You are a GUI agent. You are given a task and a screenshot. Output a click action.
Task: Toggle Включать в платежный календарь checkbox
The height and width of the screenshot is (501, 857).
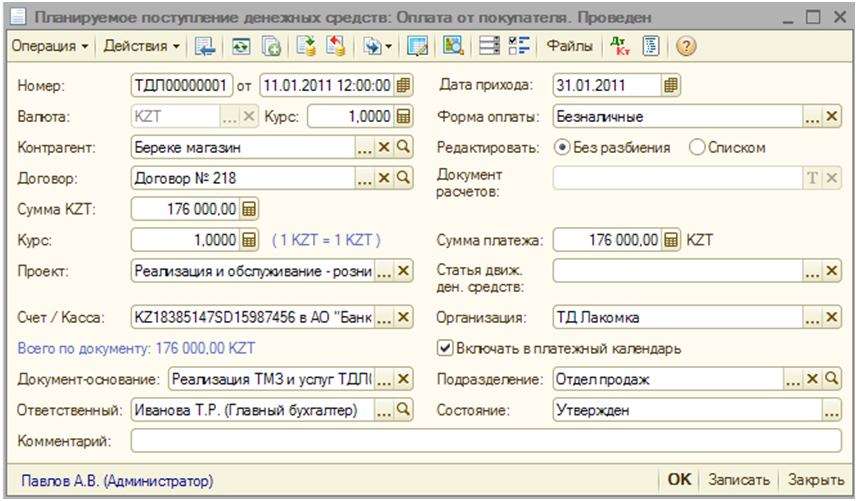[x=445, y=349]
